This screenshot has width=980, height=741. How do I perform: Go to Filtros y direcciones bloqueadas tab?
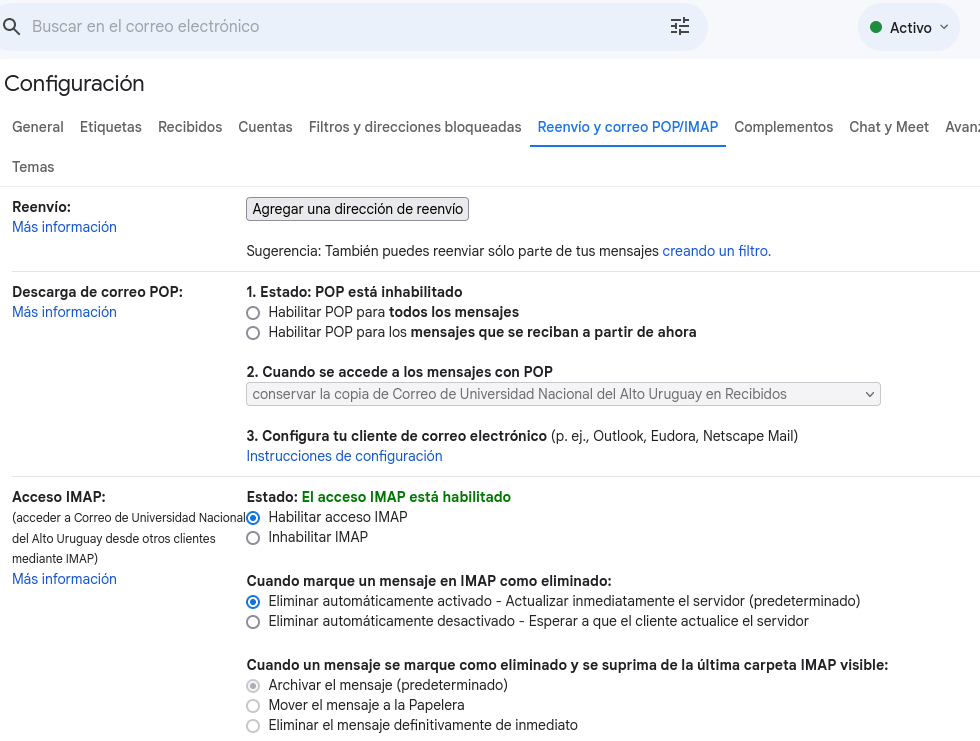[415, 127]
